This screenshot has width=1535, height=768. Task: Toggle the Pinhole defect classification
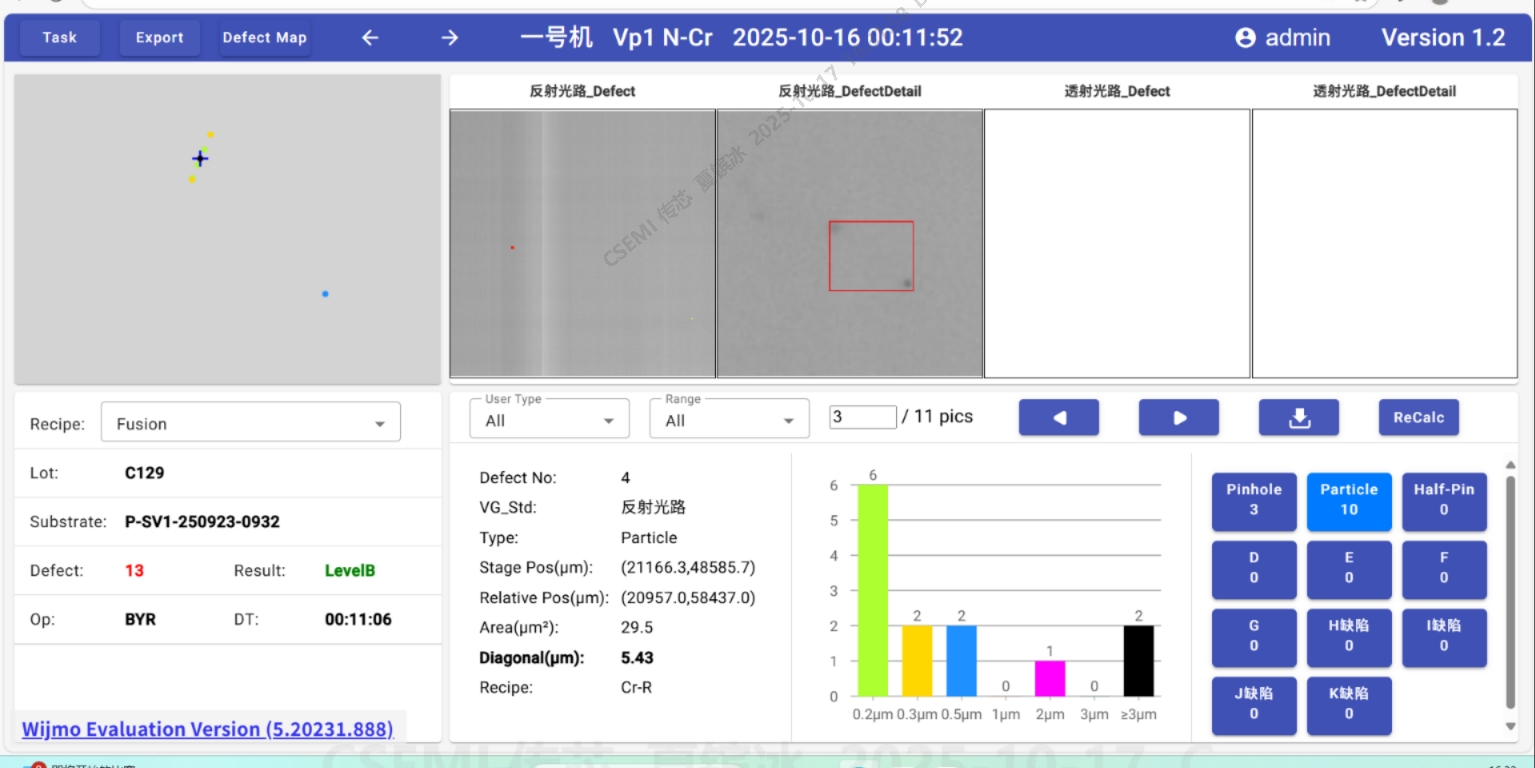(1253, 500)
